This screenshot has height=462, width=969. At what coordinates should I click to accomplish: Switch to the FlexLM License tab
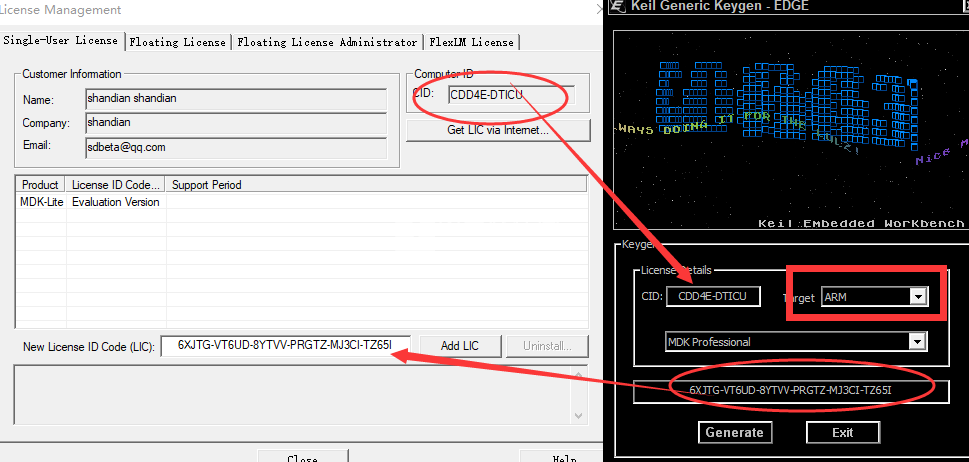[x=472, y=42]
